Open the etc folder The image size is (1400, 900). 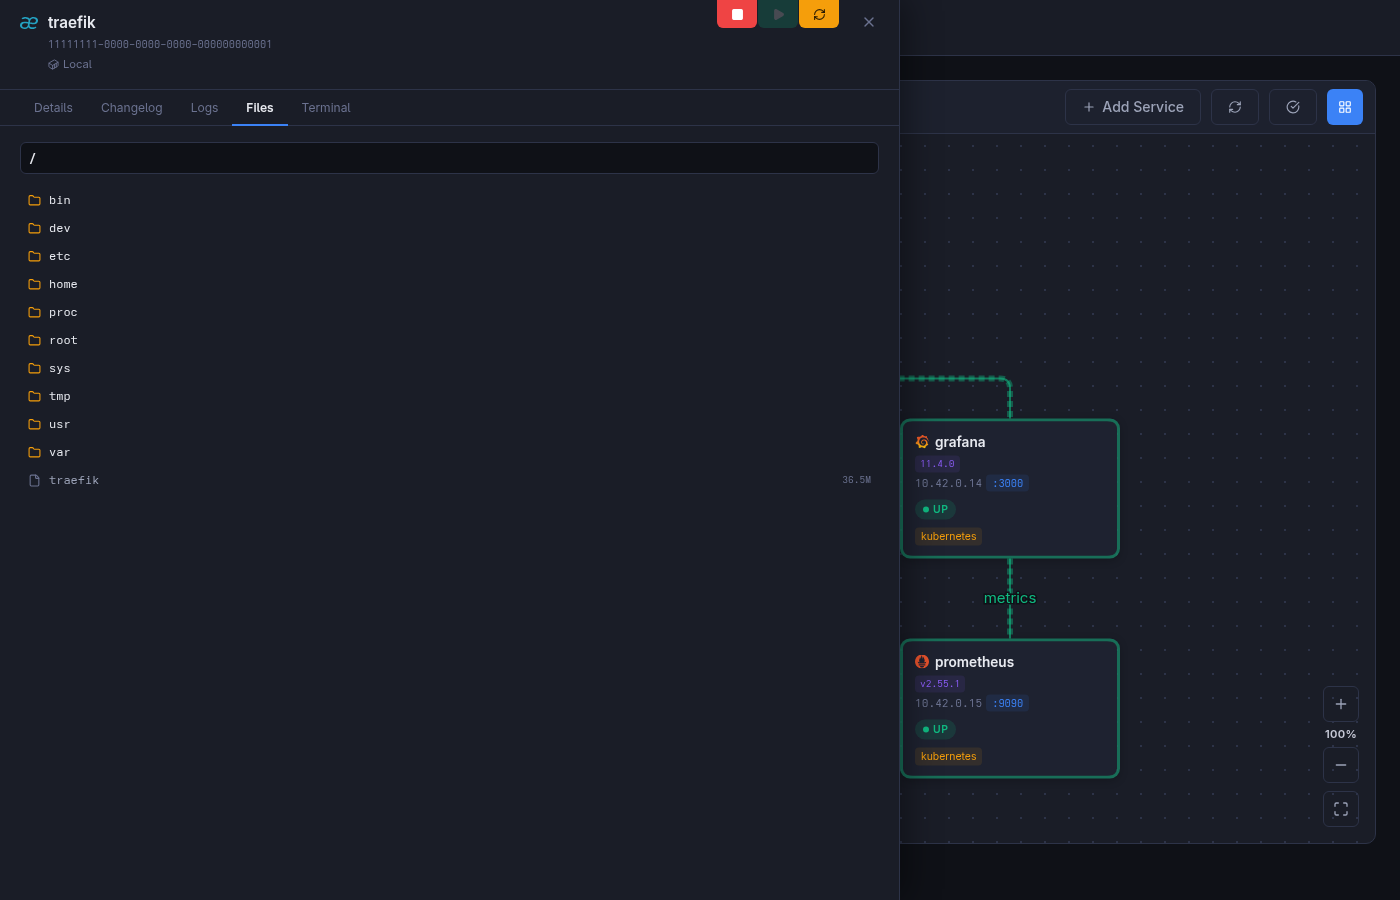449,256
